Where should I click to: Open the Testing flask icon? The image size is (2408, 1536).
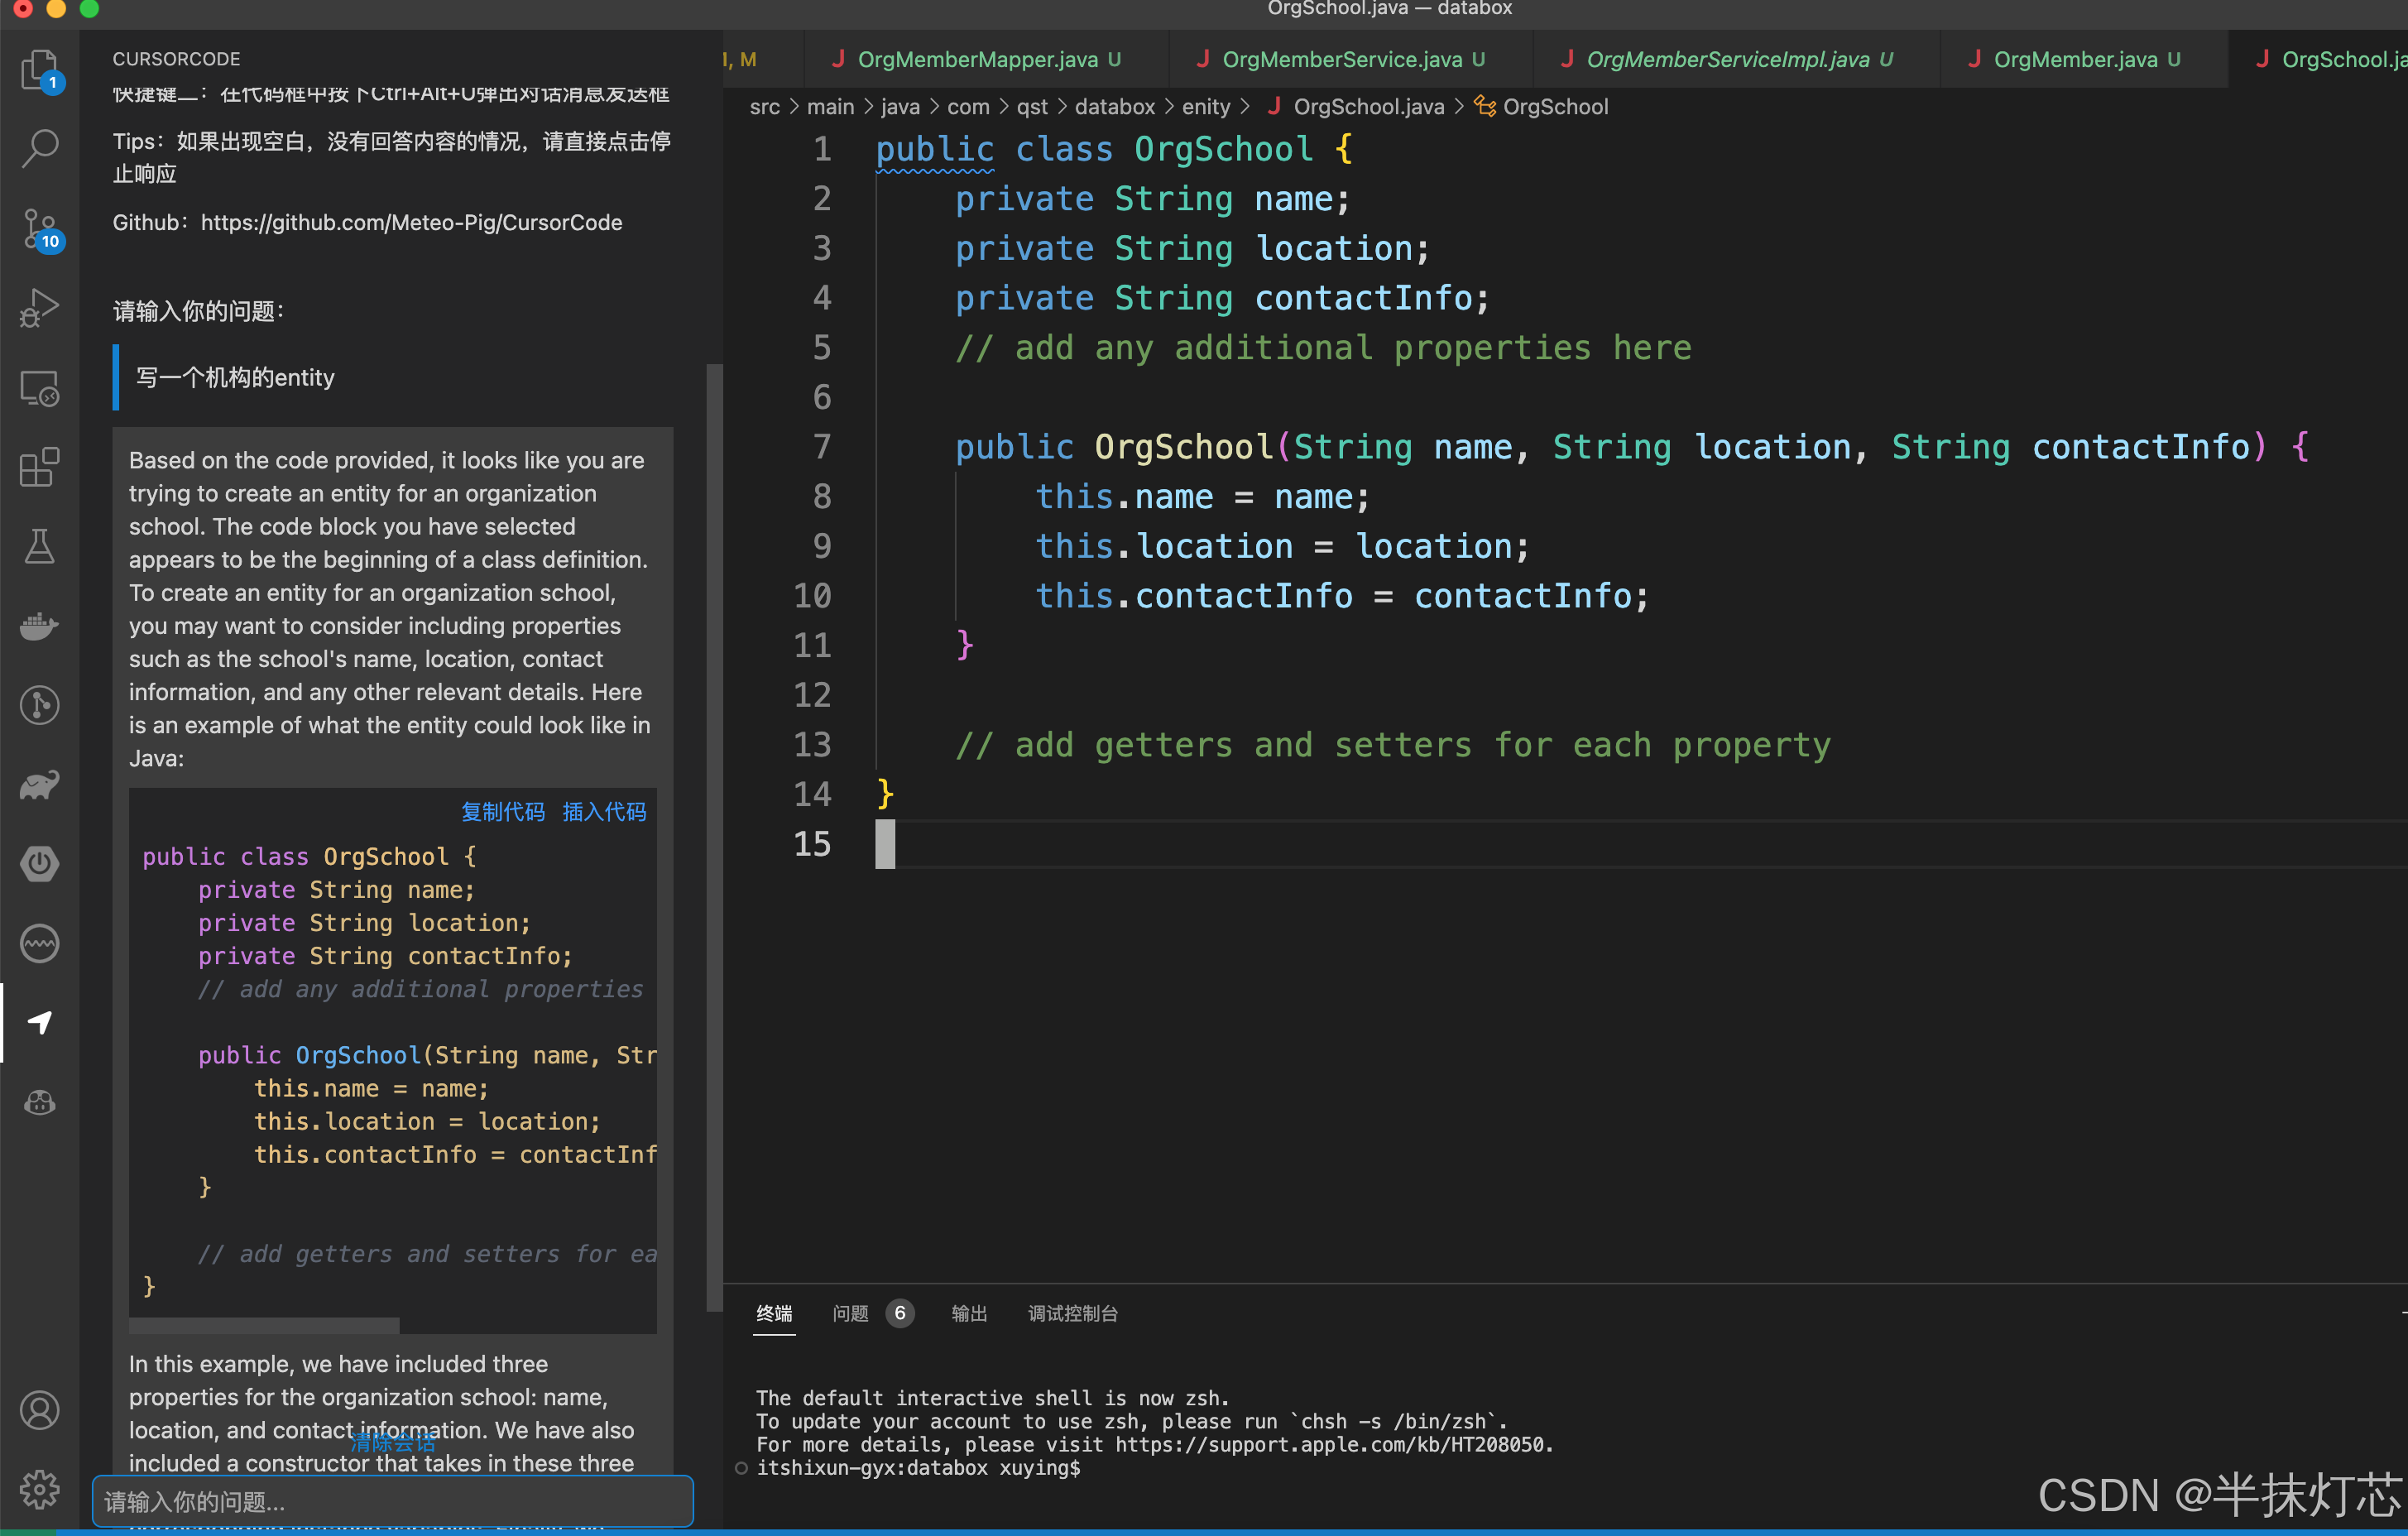pos(39,546)
